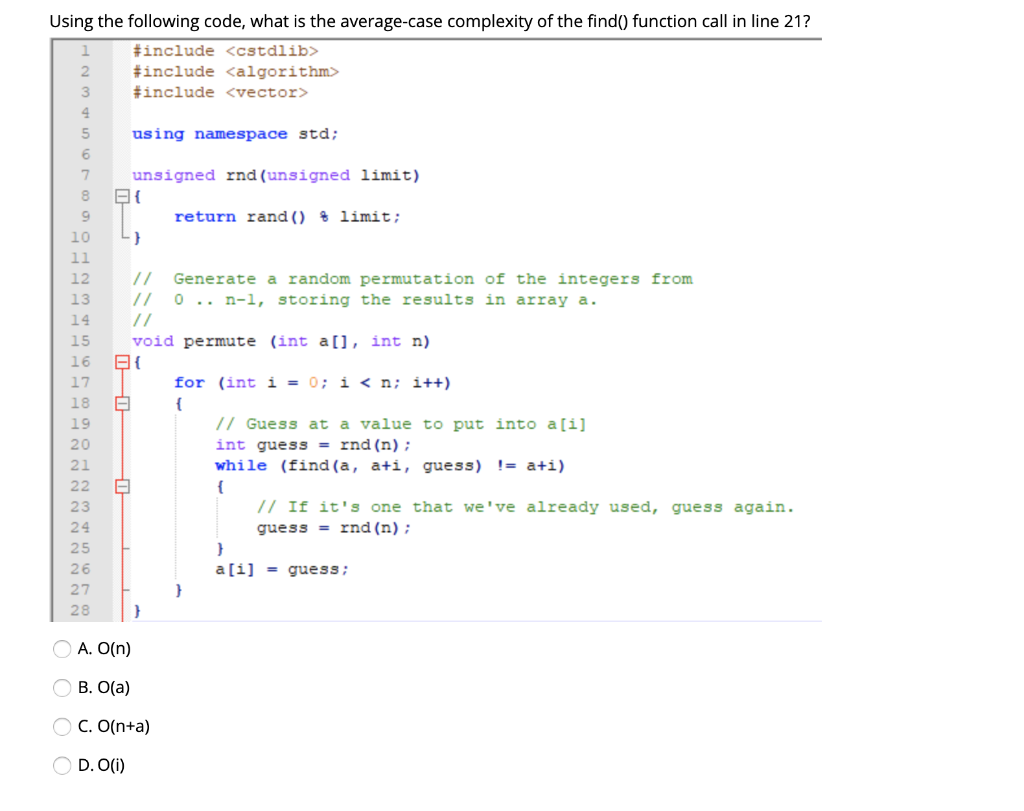Select answer option A. O(n)

(x=61, y=648)
